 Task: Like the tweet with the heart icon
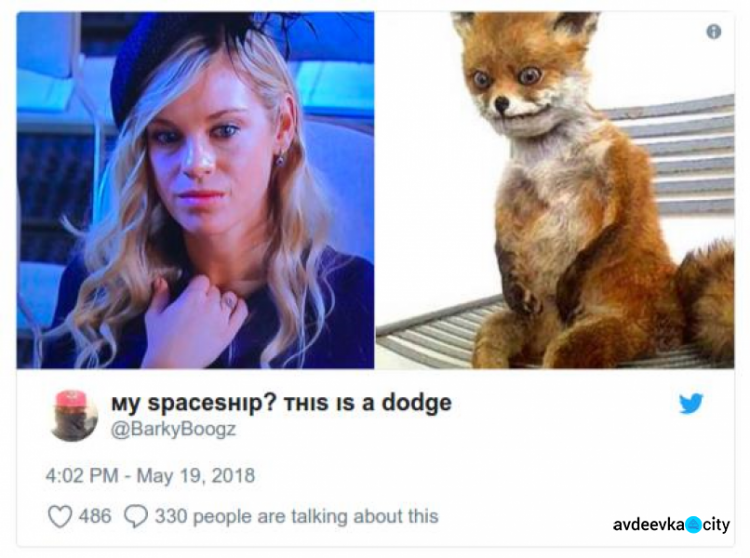(60, 516)
